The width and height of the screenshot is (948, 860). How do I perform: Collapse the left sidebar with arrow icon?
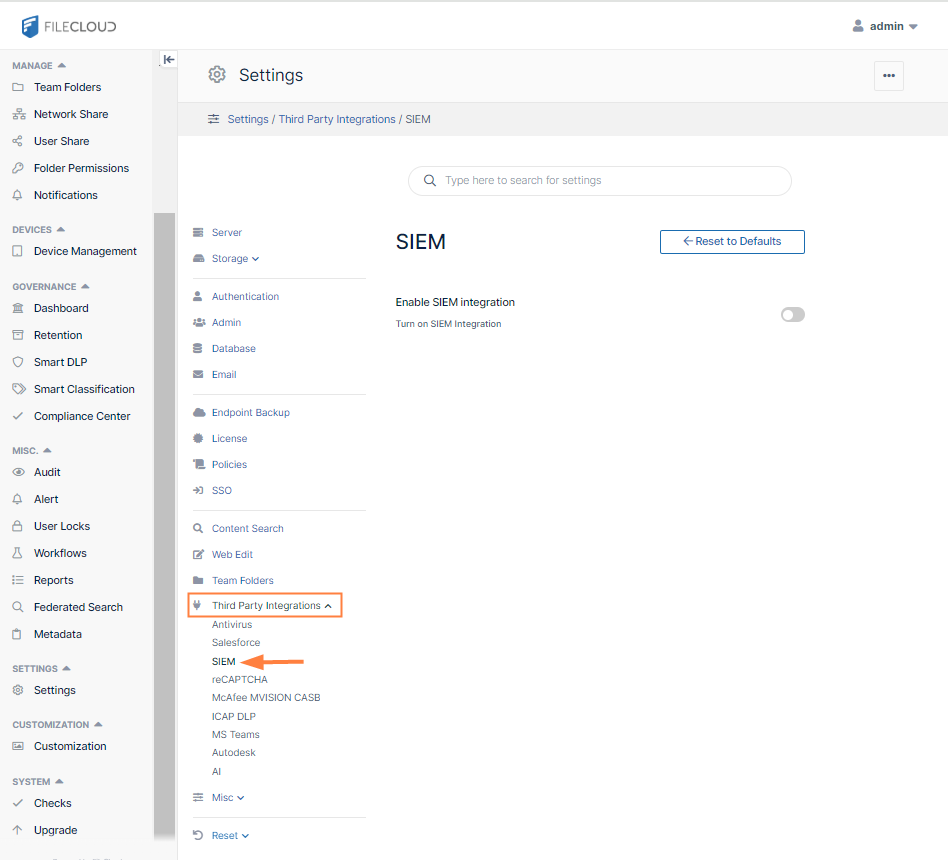click(x=169, y=60)
